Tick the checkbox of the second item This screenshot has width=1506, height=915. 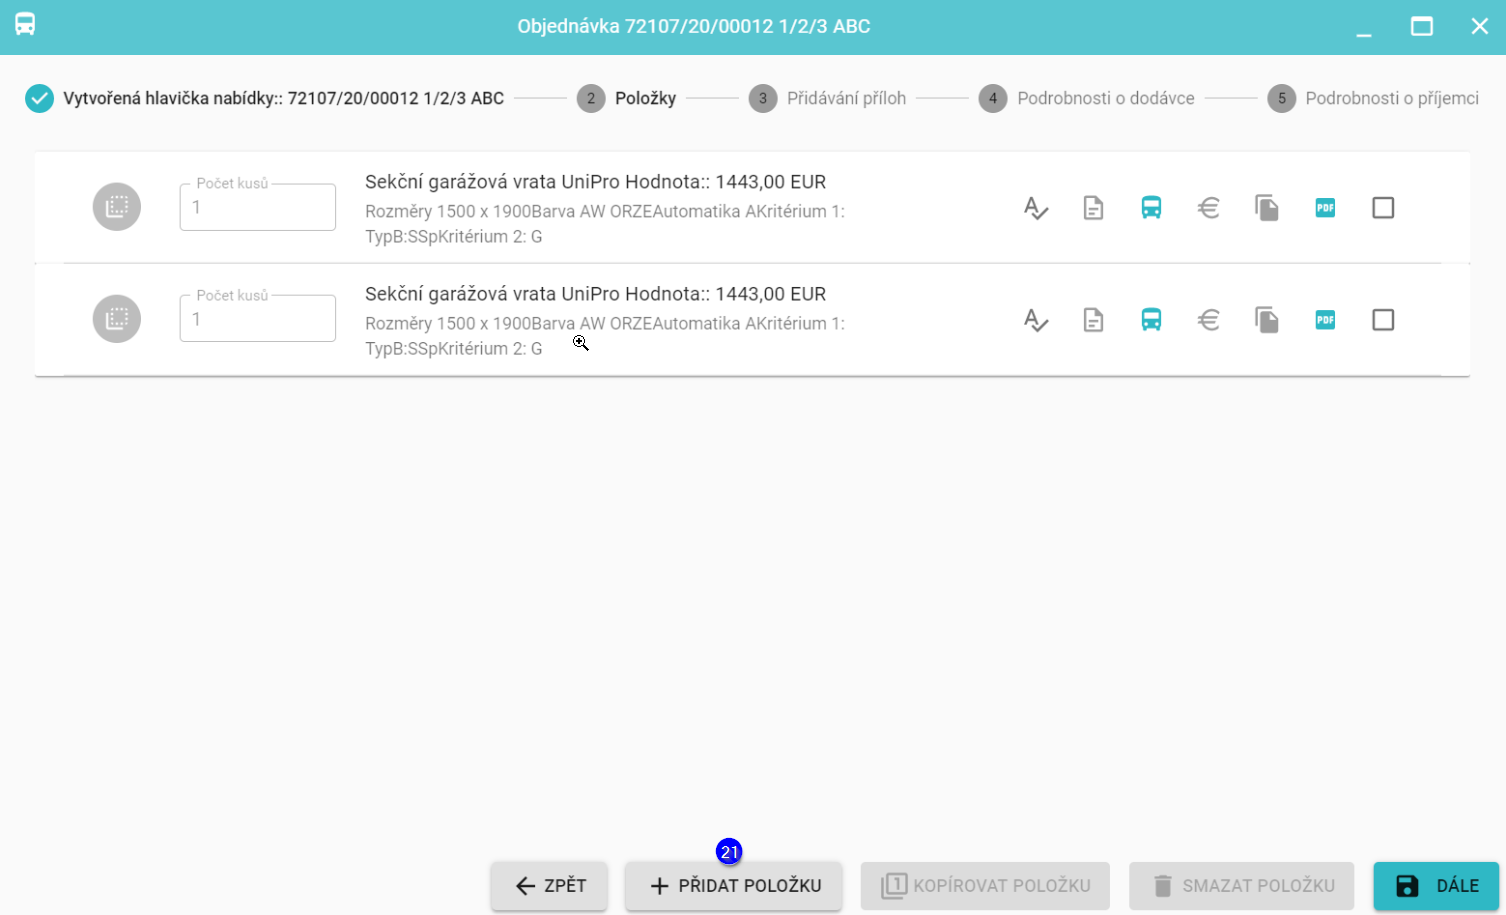pyautogui.click(x=1383, y=320)
